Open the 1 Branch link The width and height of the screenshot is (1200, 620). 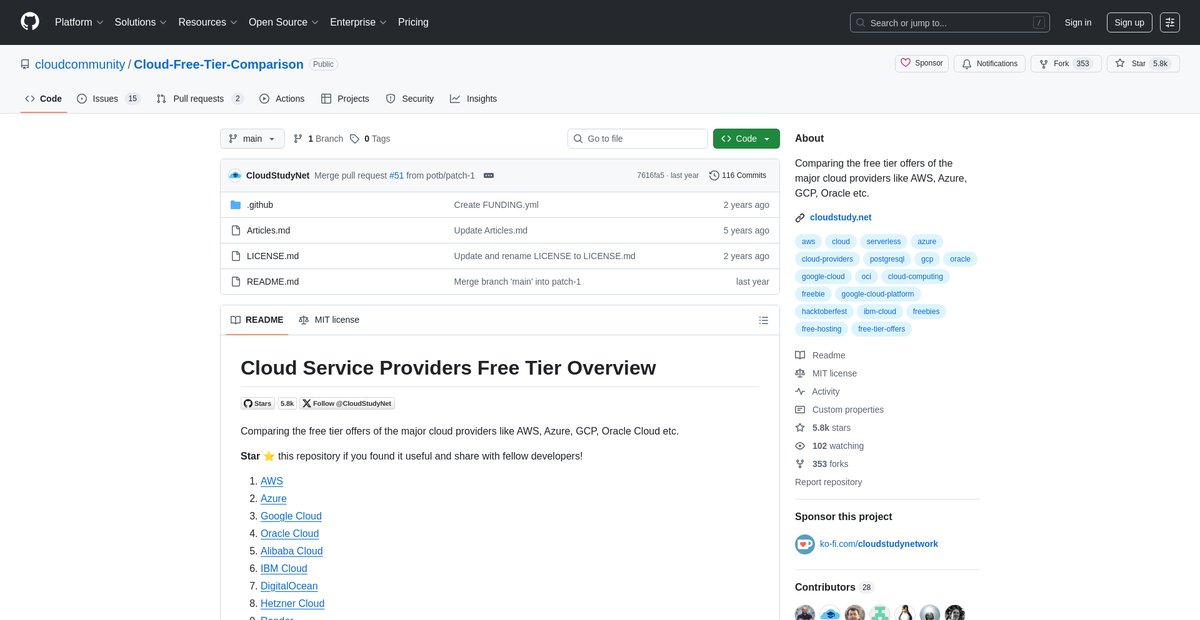pyautogui.click(x=318, y=139)
